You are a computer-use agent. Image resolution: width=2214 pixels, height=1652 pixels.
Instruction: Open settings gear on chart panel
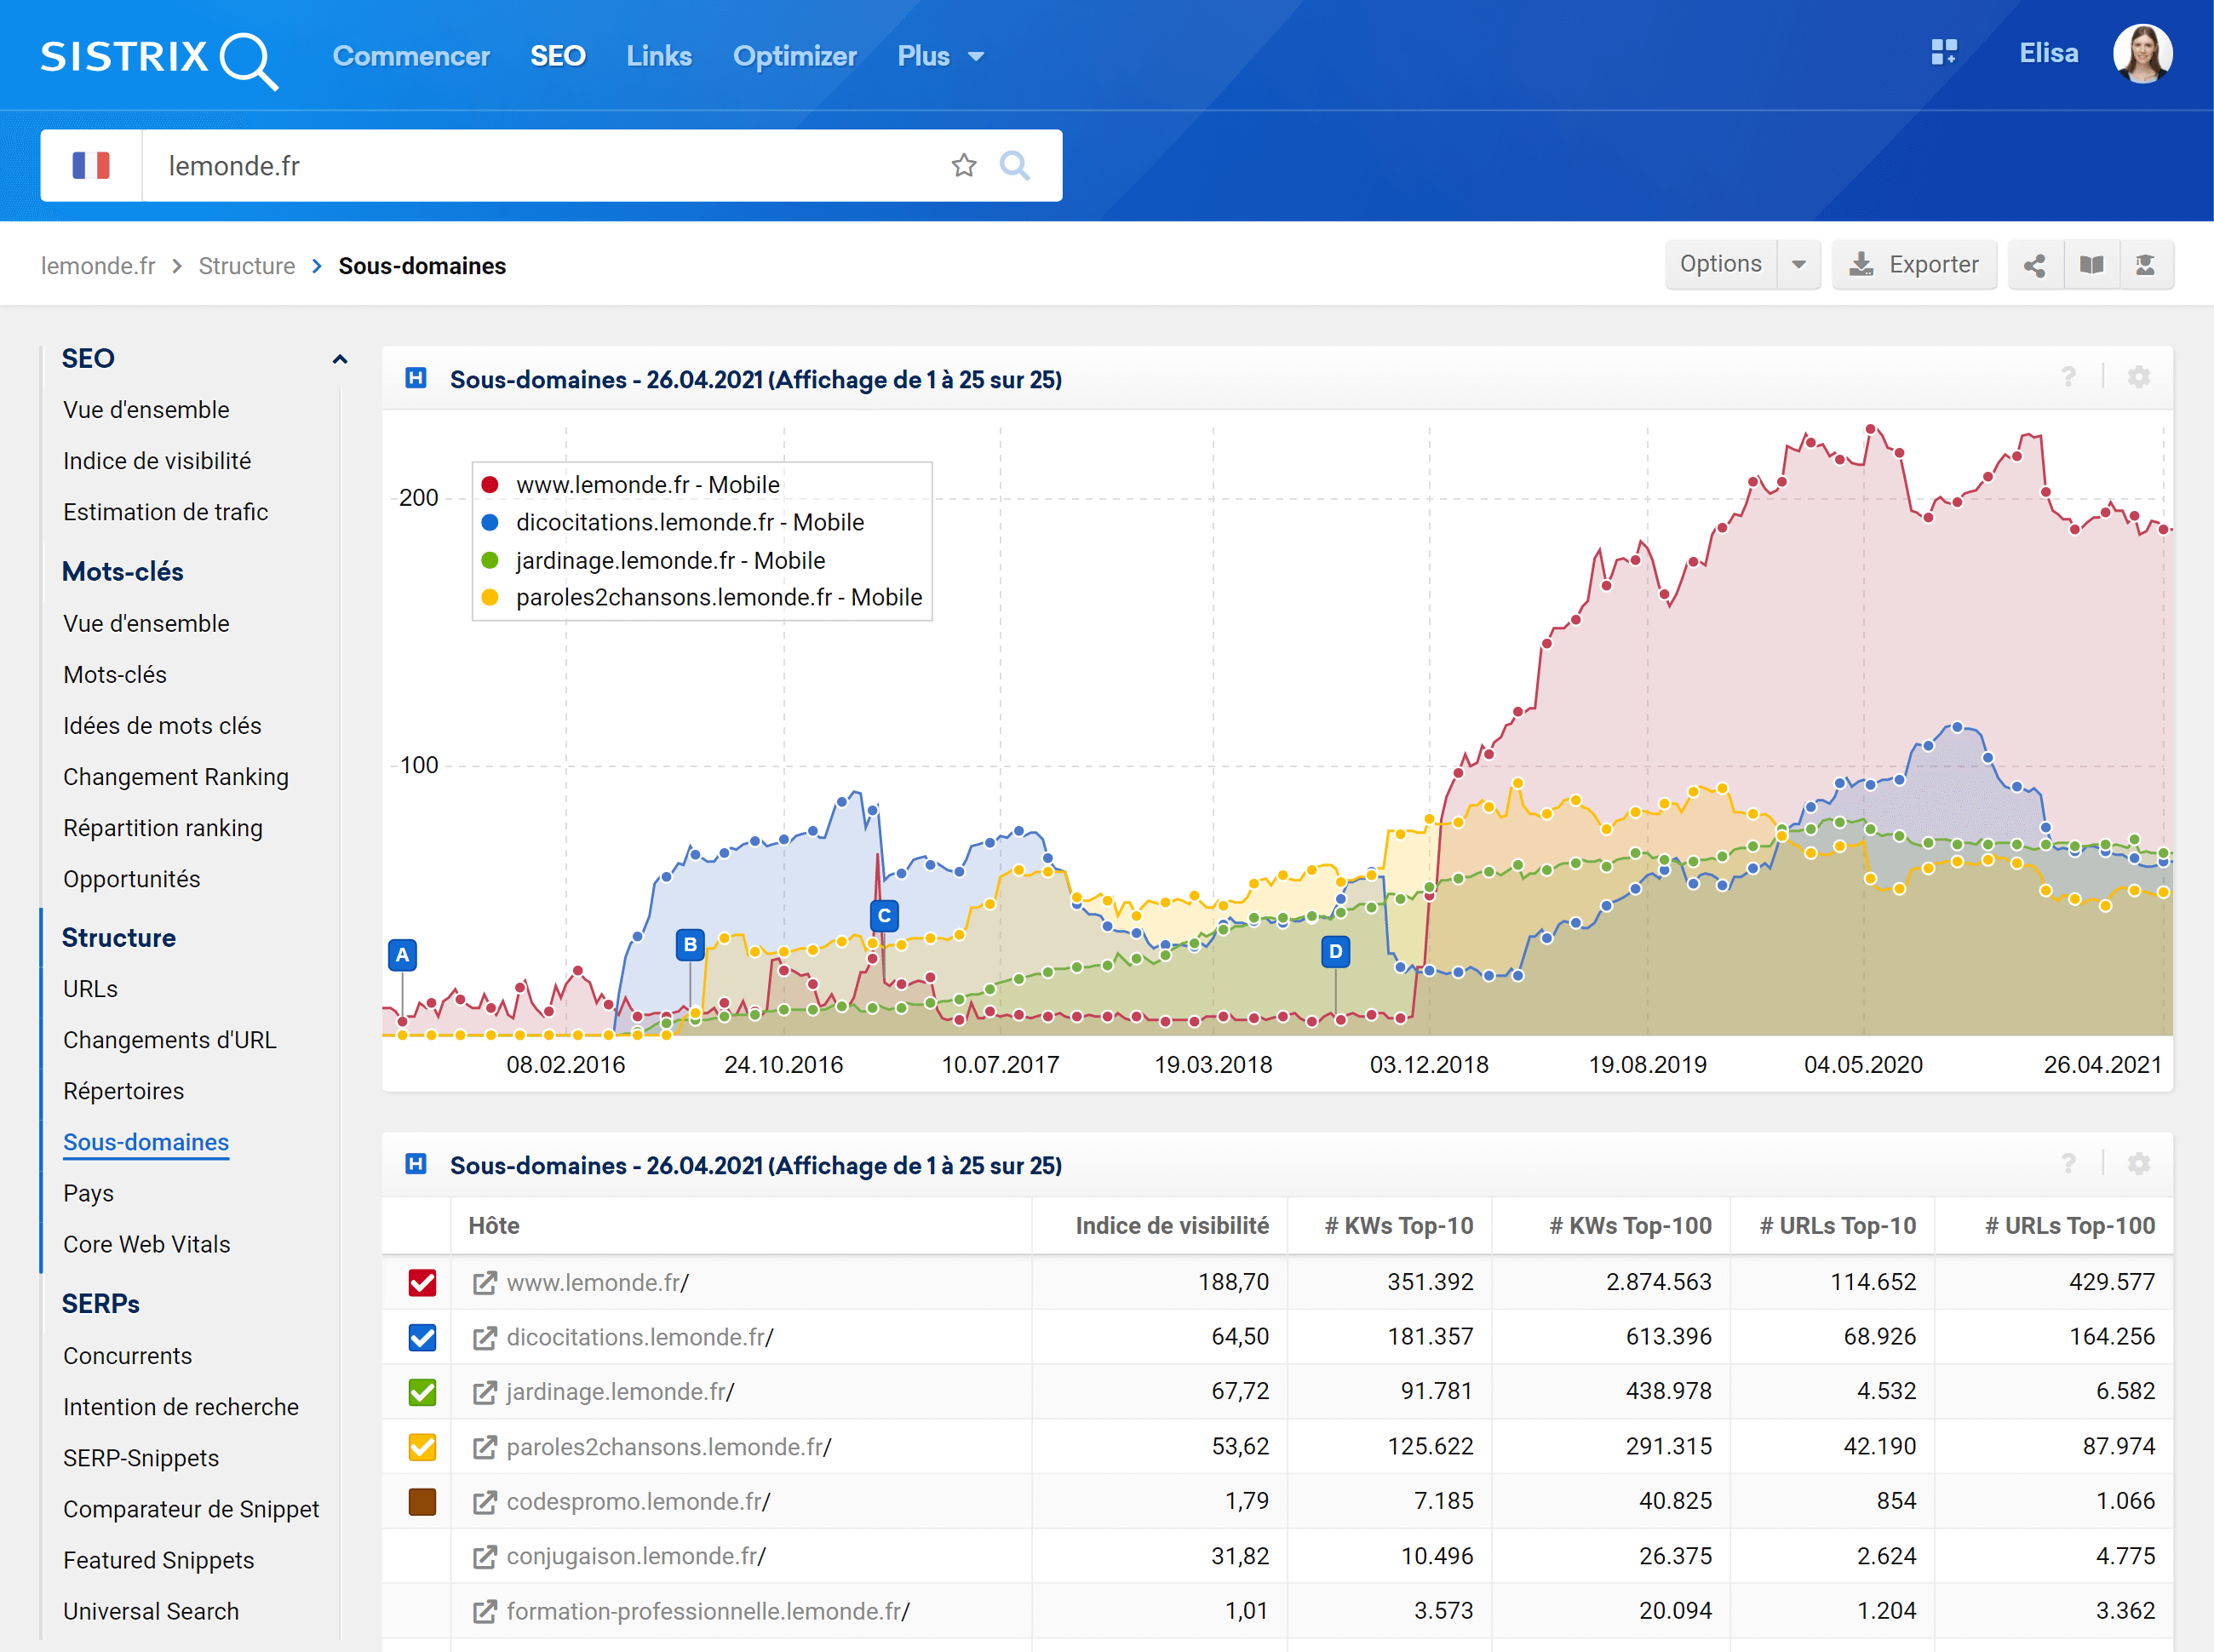2138,377
